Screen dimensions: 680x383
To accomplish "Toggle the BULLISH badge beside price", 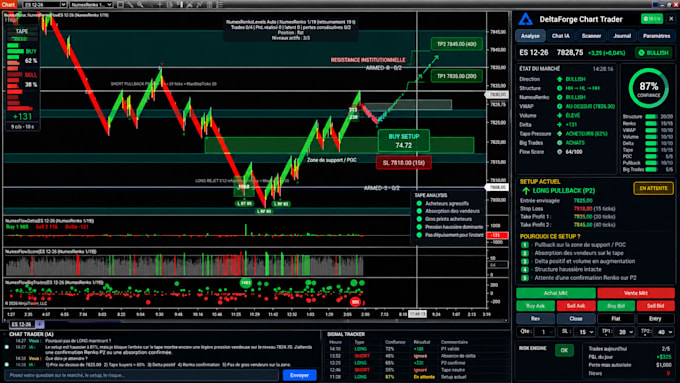I will point(654,52).
